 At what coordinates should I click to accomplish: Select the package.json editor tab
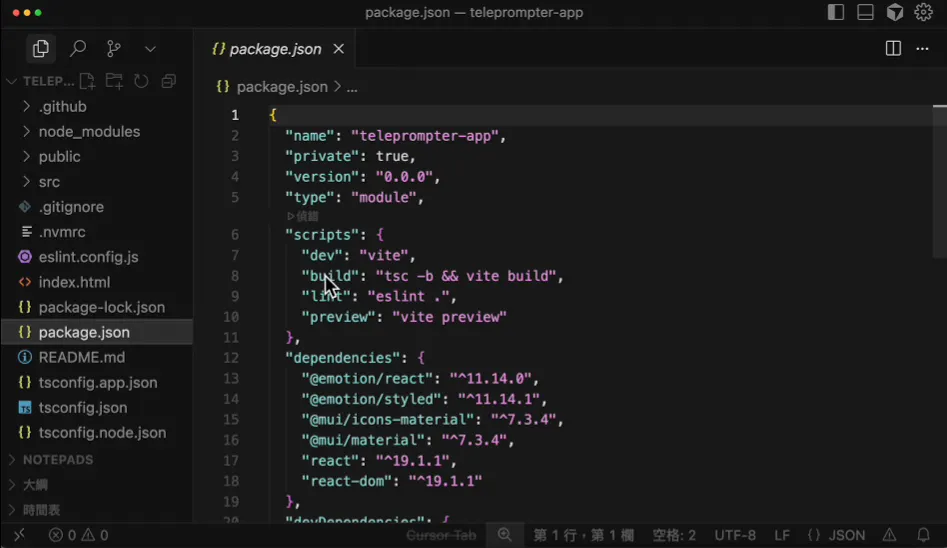[275, 49]
